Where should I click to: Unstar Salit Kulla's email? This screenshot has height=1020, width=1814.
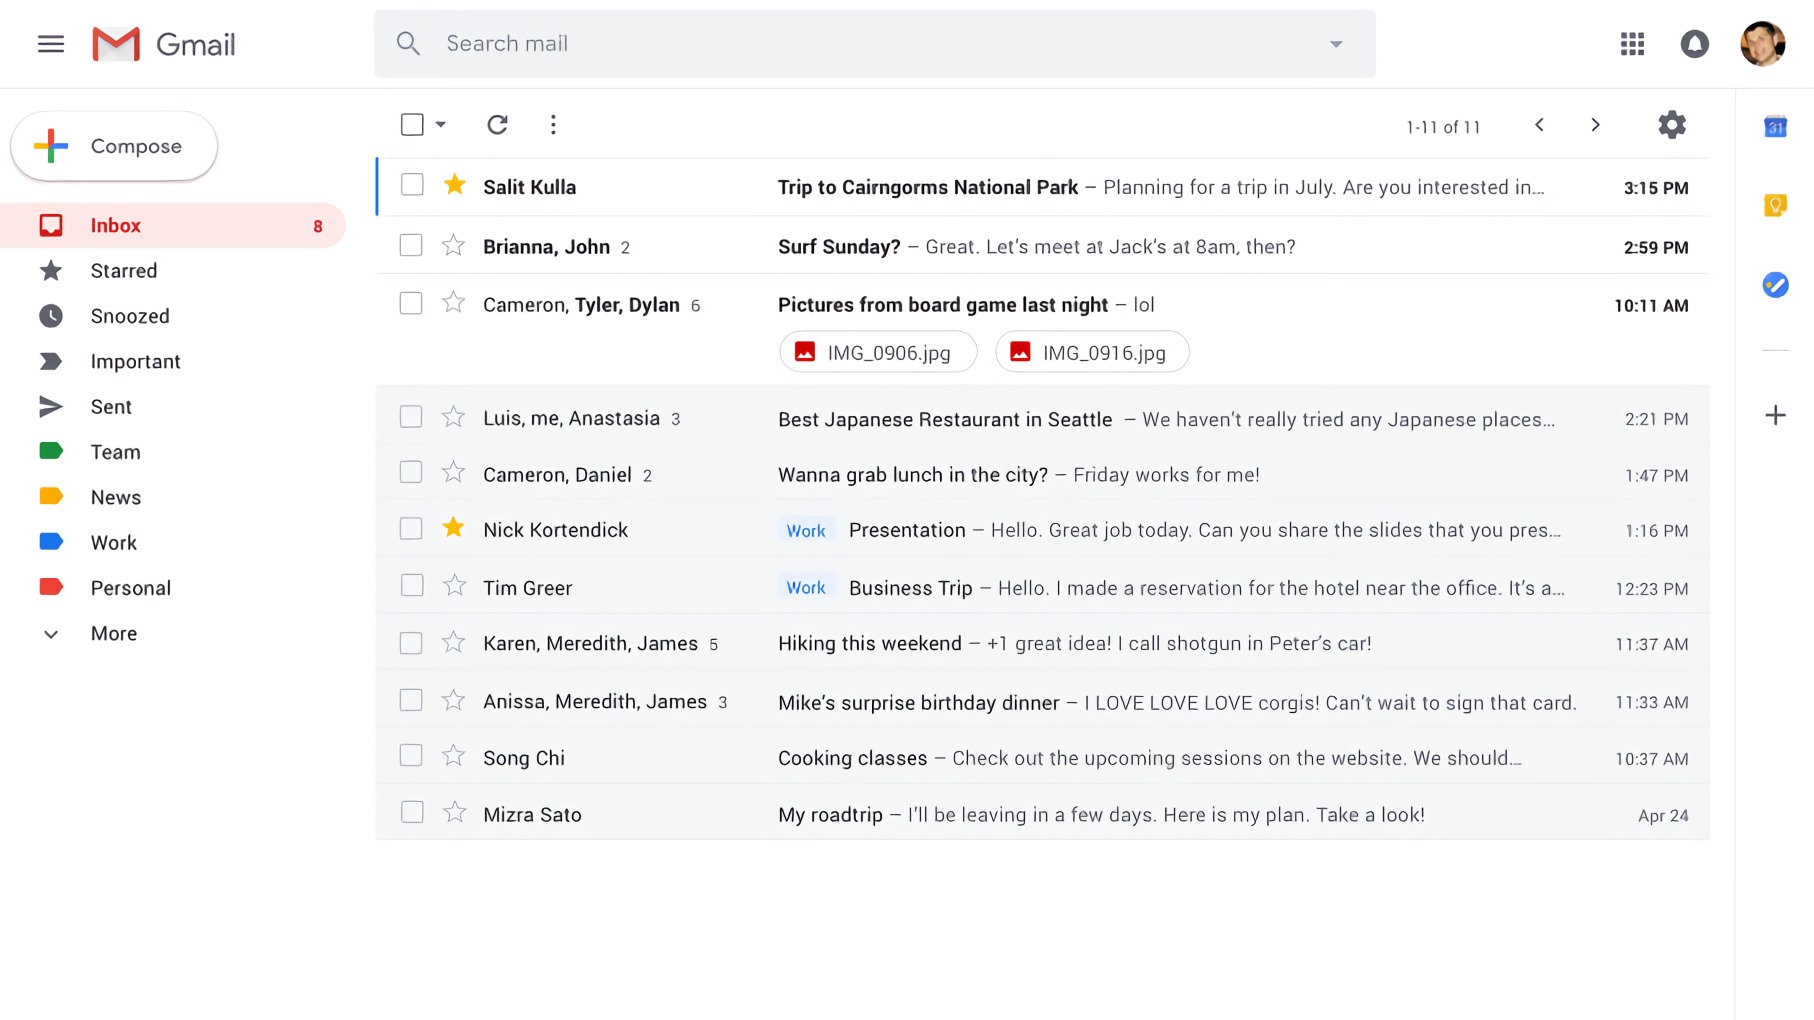click(x=453, y=185)
